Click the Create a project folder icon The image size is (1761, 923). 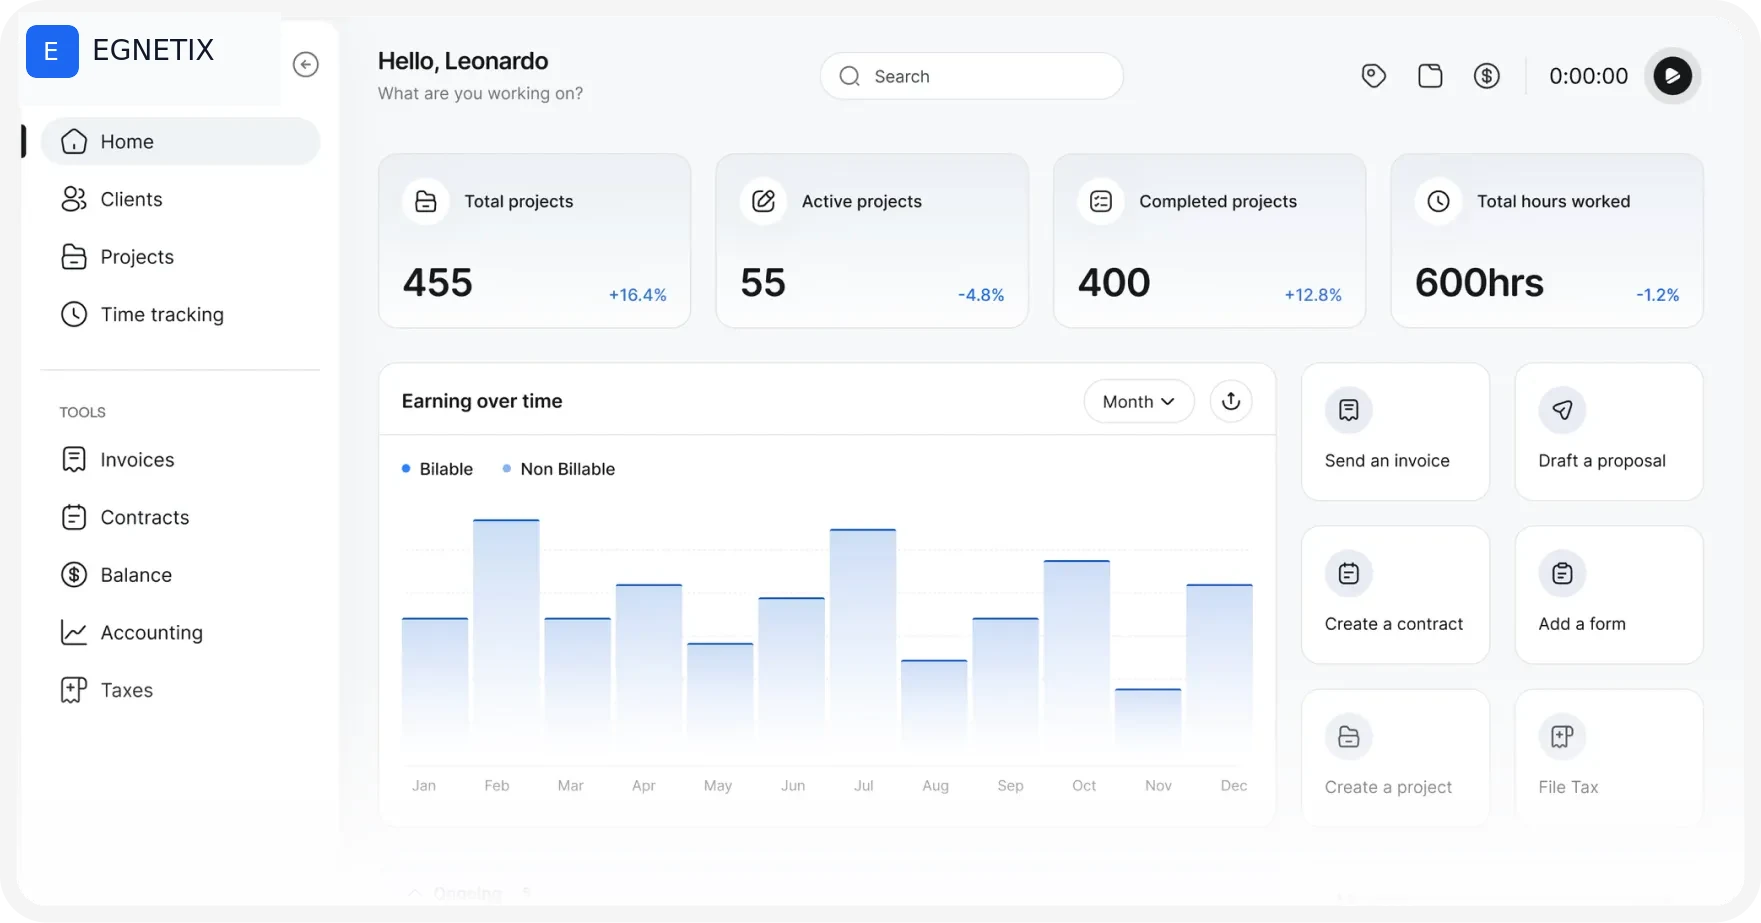pos(1349,737)
